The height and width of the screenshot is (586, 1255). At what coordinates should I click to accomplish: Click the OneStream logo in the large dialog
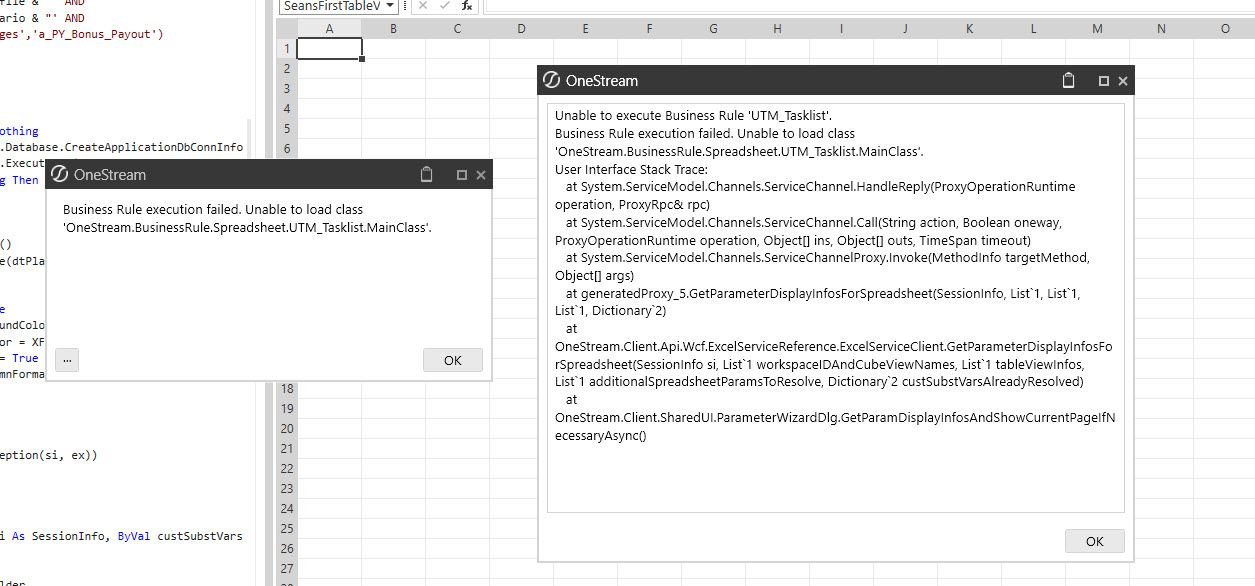[x=551, y=81]
